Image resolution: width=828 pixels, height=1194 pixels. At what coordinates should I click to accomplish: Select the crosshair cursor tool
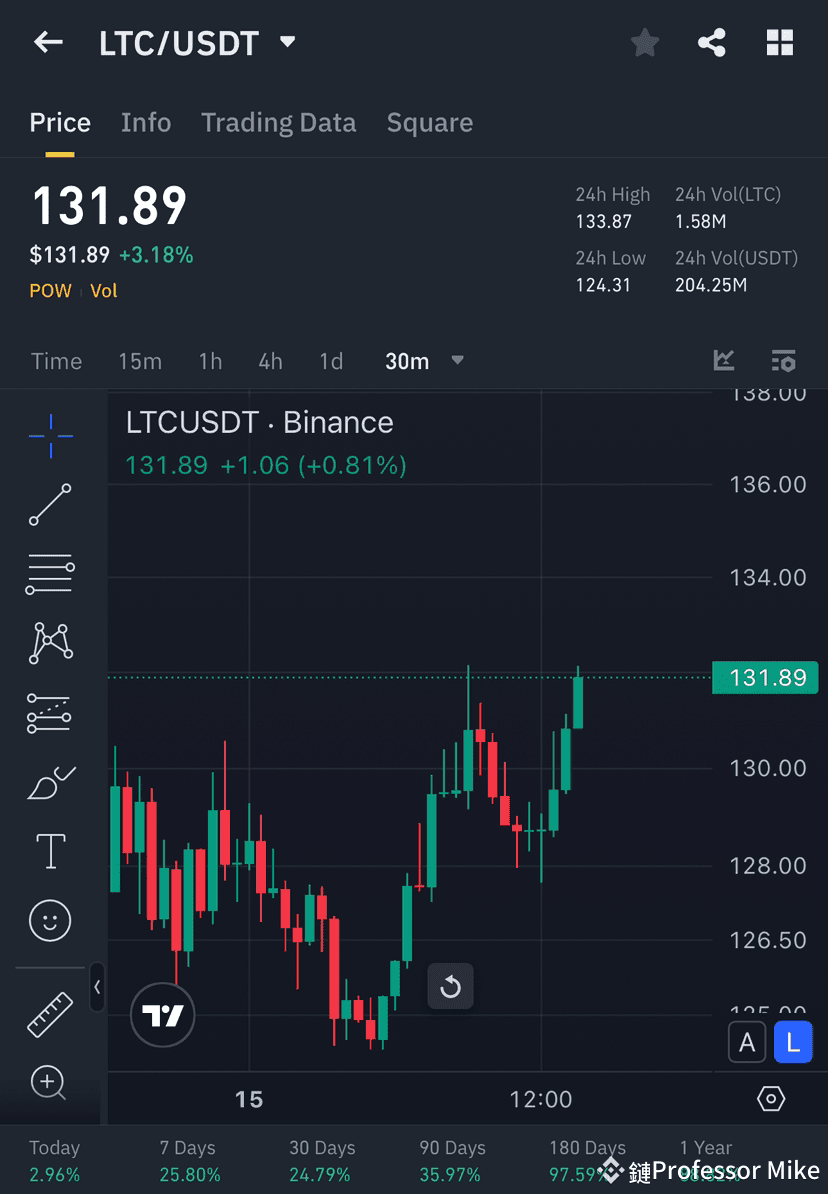[x=50, y=435]
